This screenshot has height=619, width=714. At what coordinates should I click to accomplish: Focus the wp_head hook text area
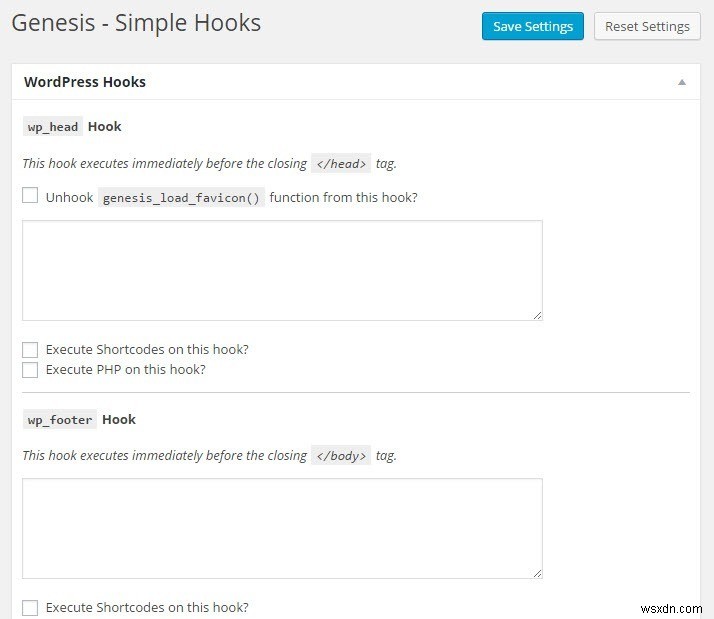click(282, 270)
